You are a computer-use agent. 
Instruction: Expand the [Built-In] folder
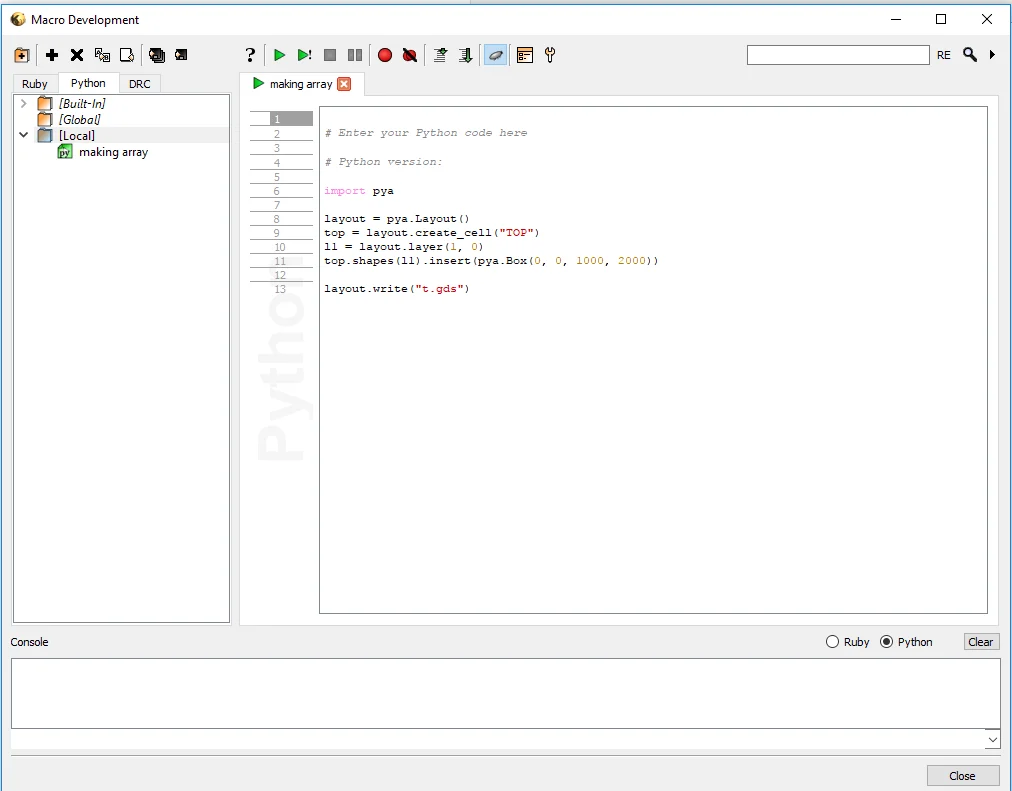[x=24, y=103]
